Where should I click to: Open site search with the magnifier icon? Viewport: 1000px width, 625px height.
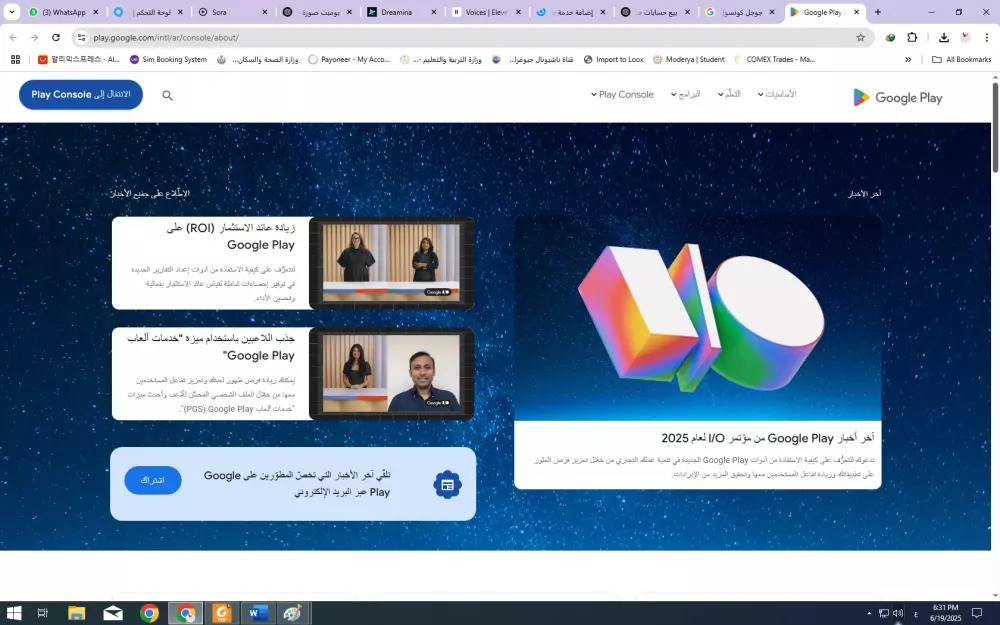[167, 95]
